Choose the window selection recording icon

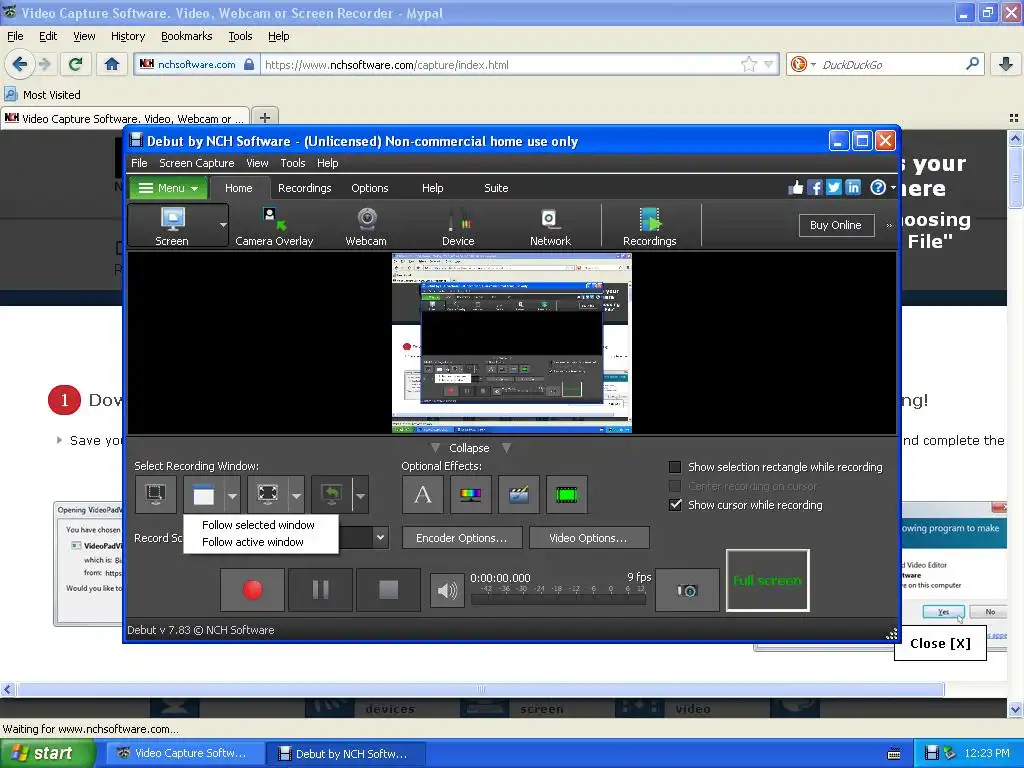pyautogui.click(x=204, y=494)
